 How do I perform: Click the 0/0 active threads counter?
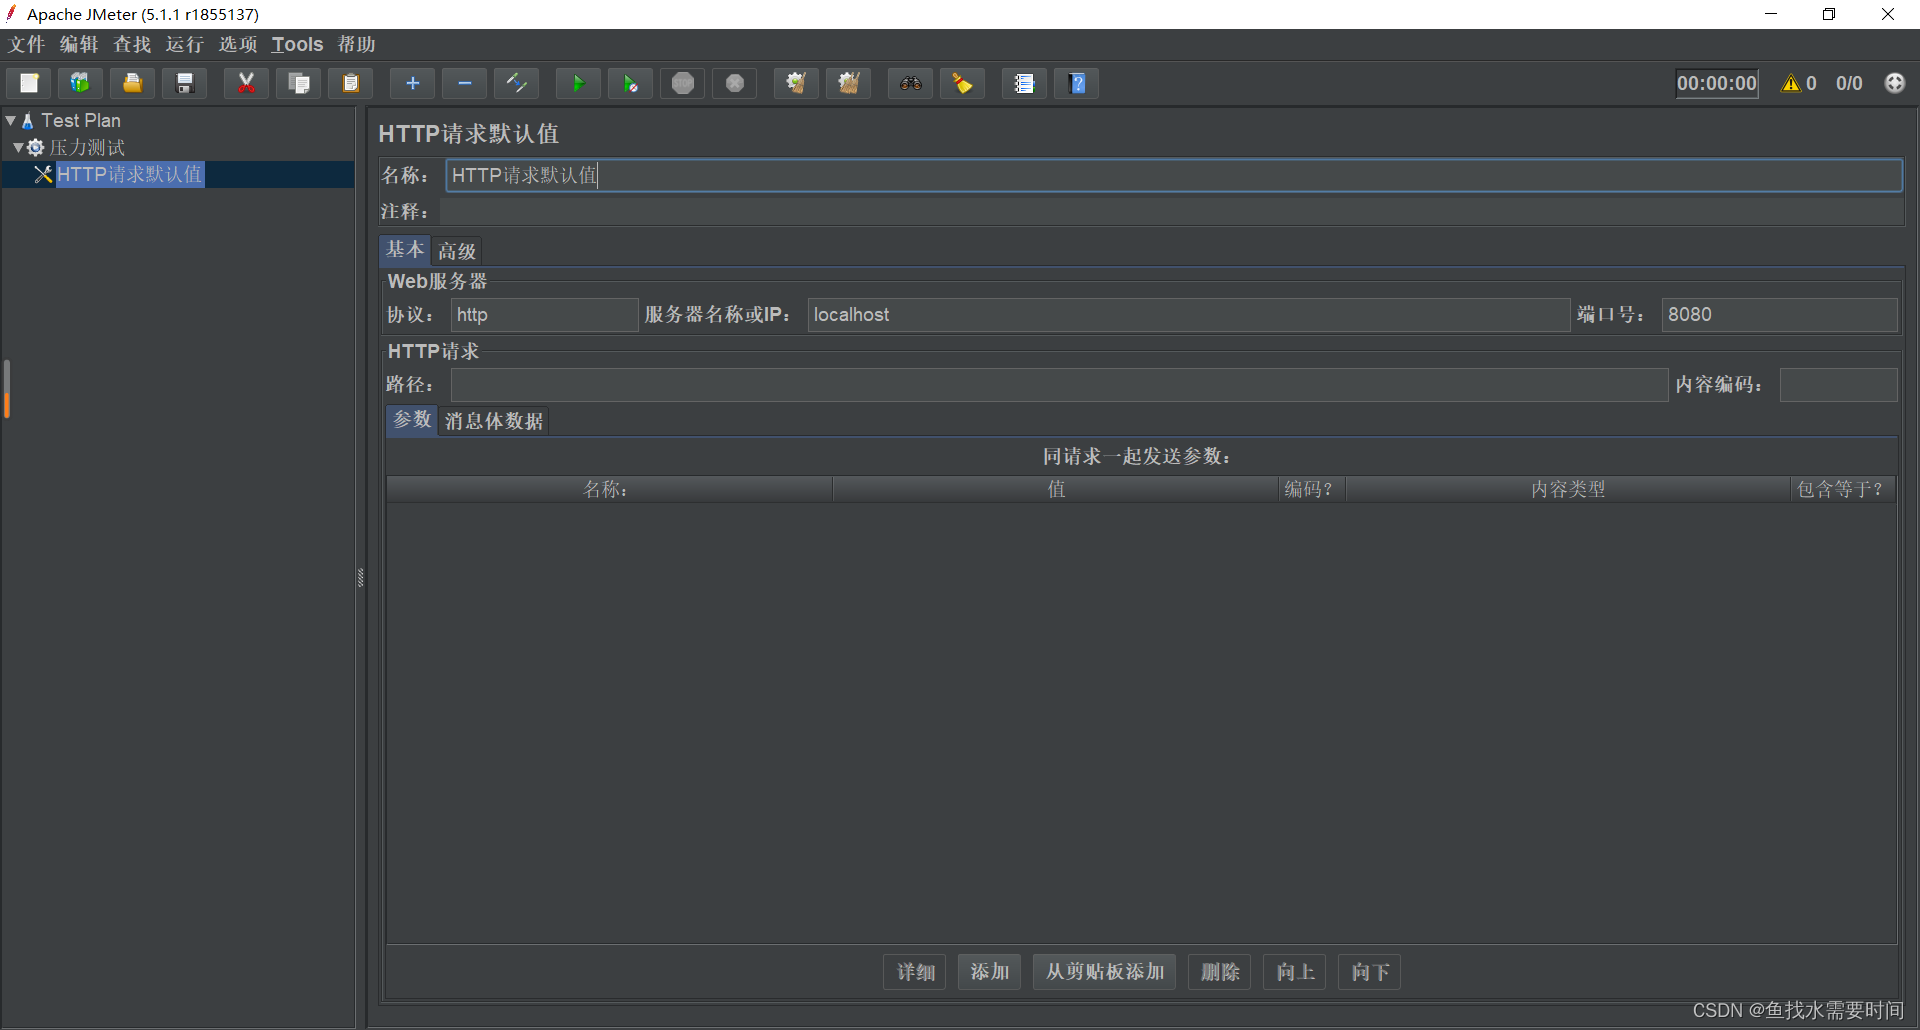[x=1849, y=83]
